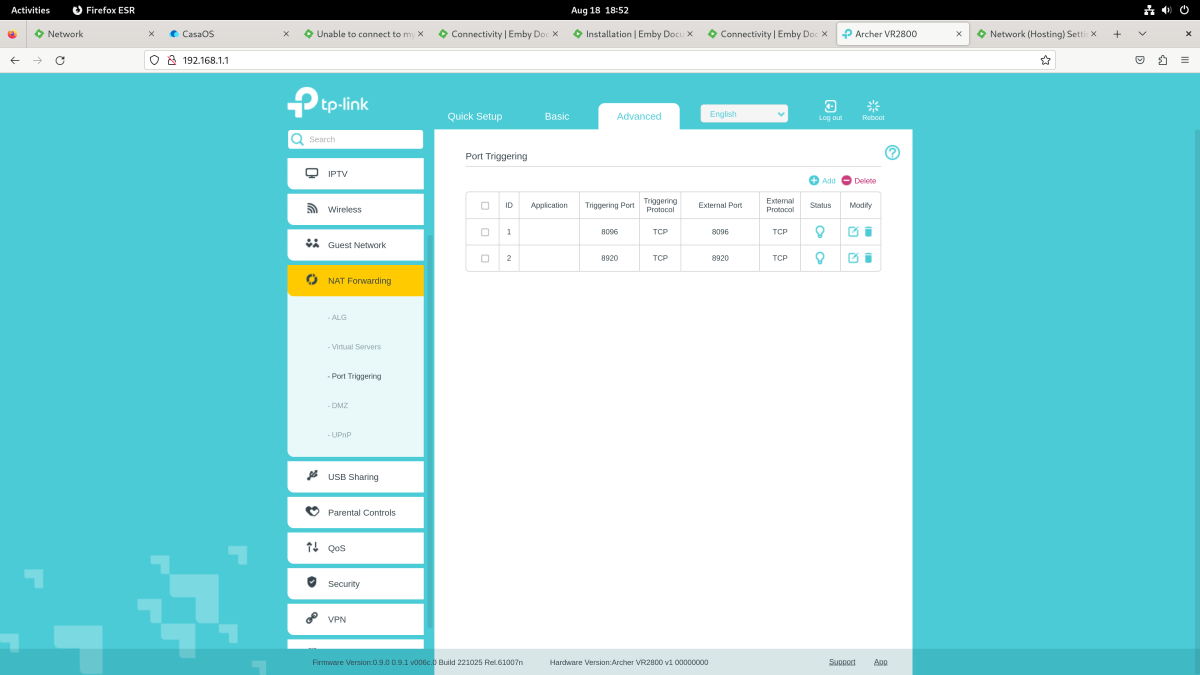1200x675 pixels.
Task: Open the Support link in the footer
Action: point(842,661)
